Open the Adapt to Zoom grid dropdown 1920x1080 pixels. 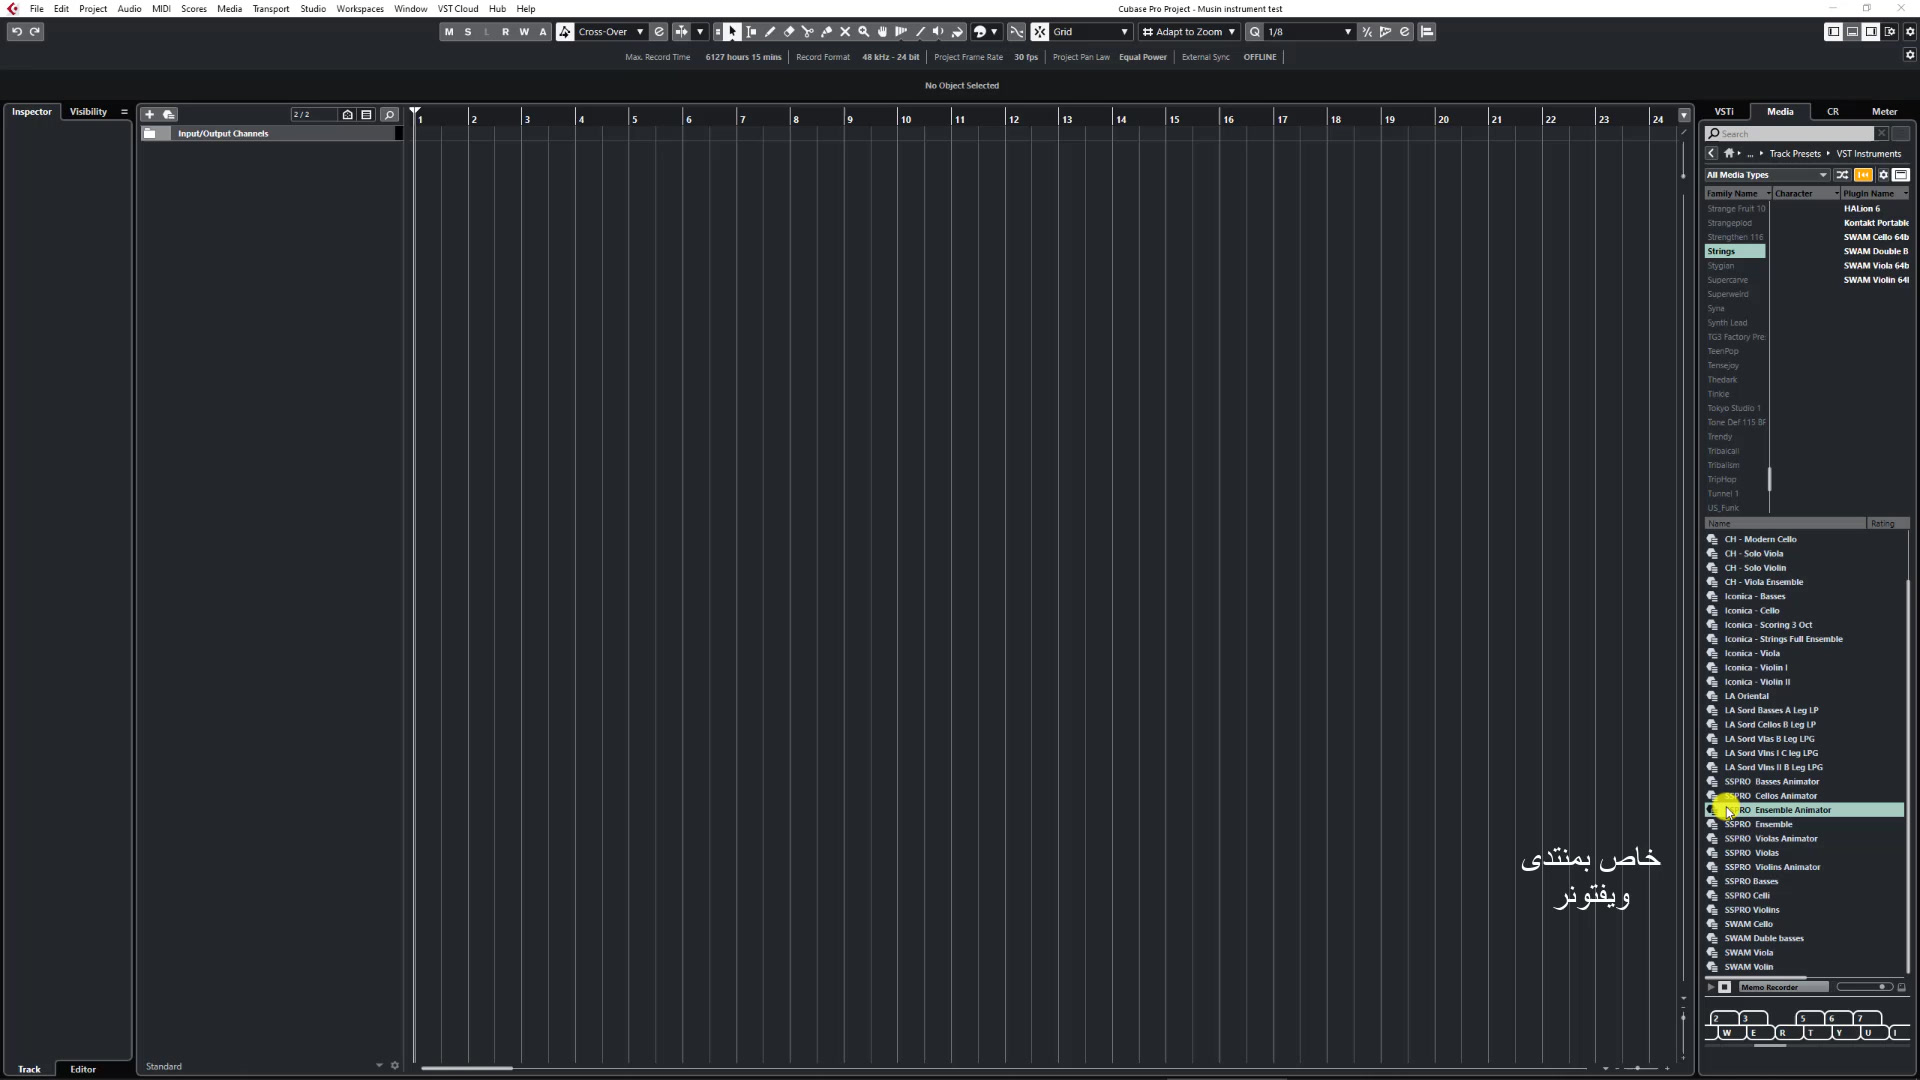[1189, 32]
